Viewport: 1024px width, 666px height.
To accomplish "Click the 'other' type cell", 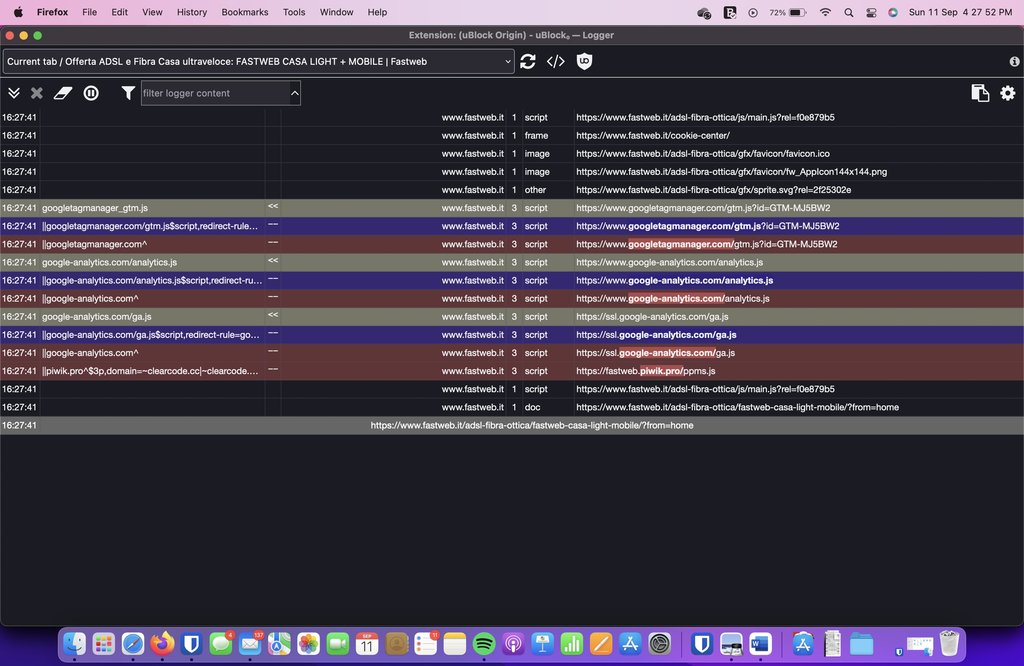I will [x=535, y=190].
